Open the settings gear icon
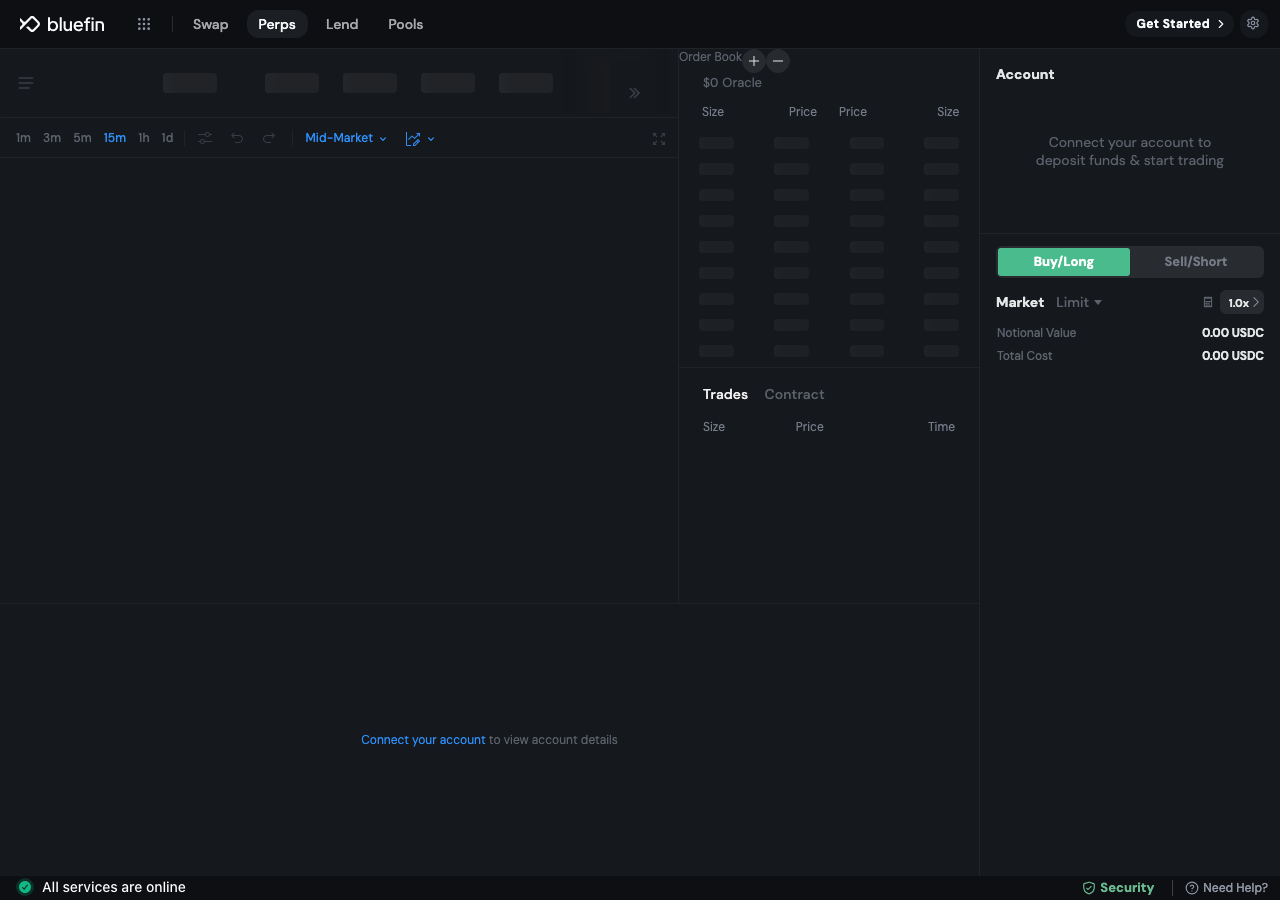This screenshot has height=900, width=1280. click(1253, 23)
